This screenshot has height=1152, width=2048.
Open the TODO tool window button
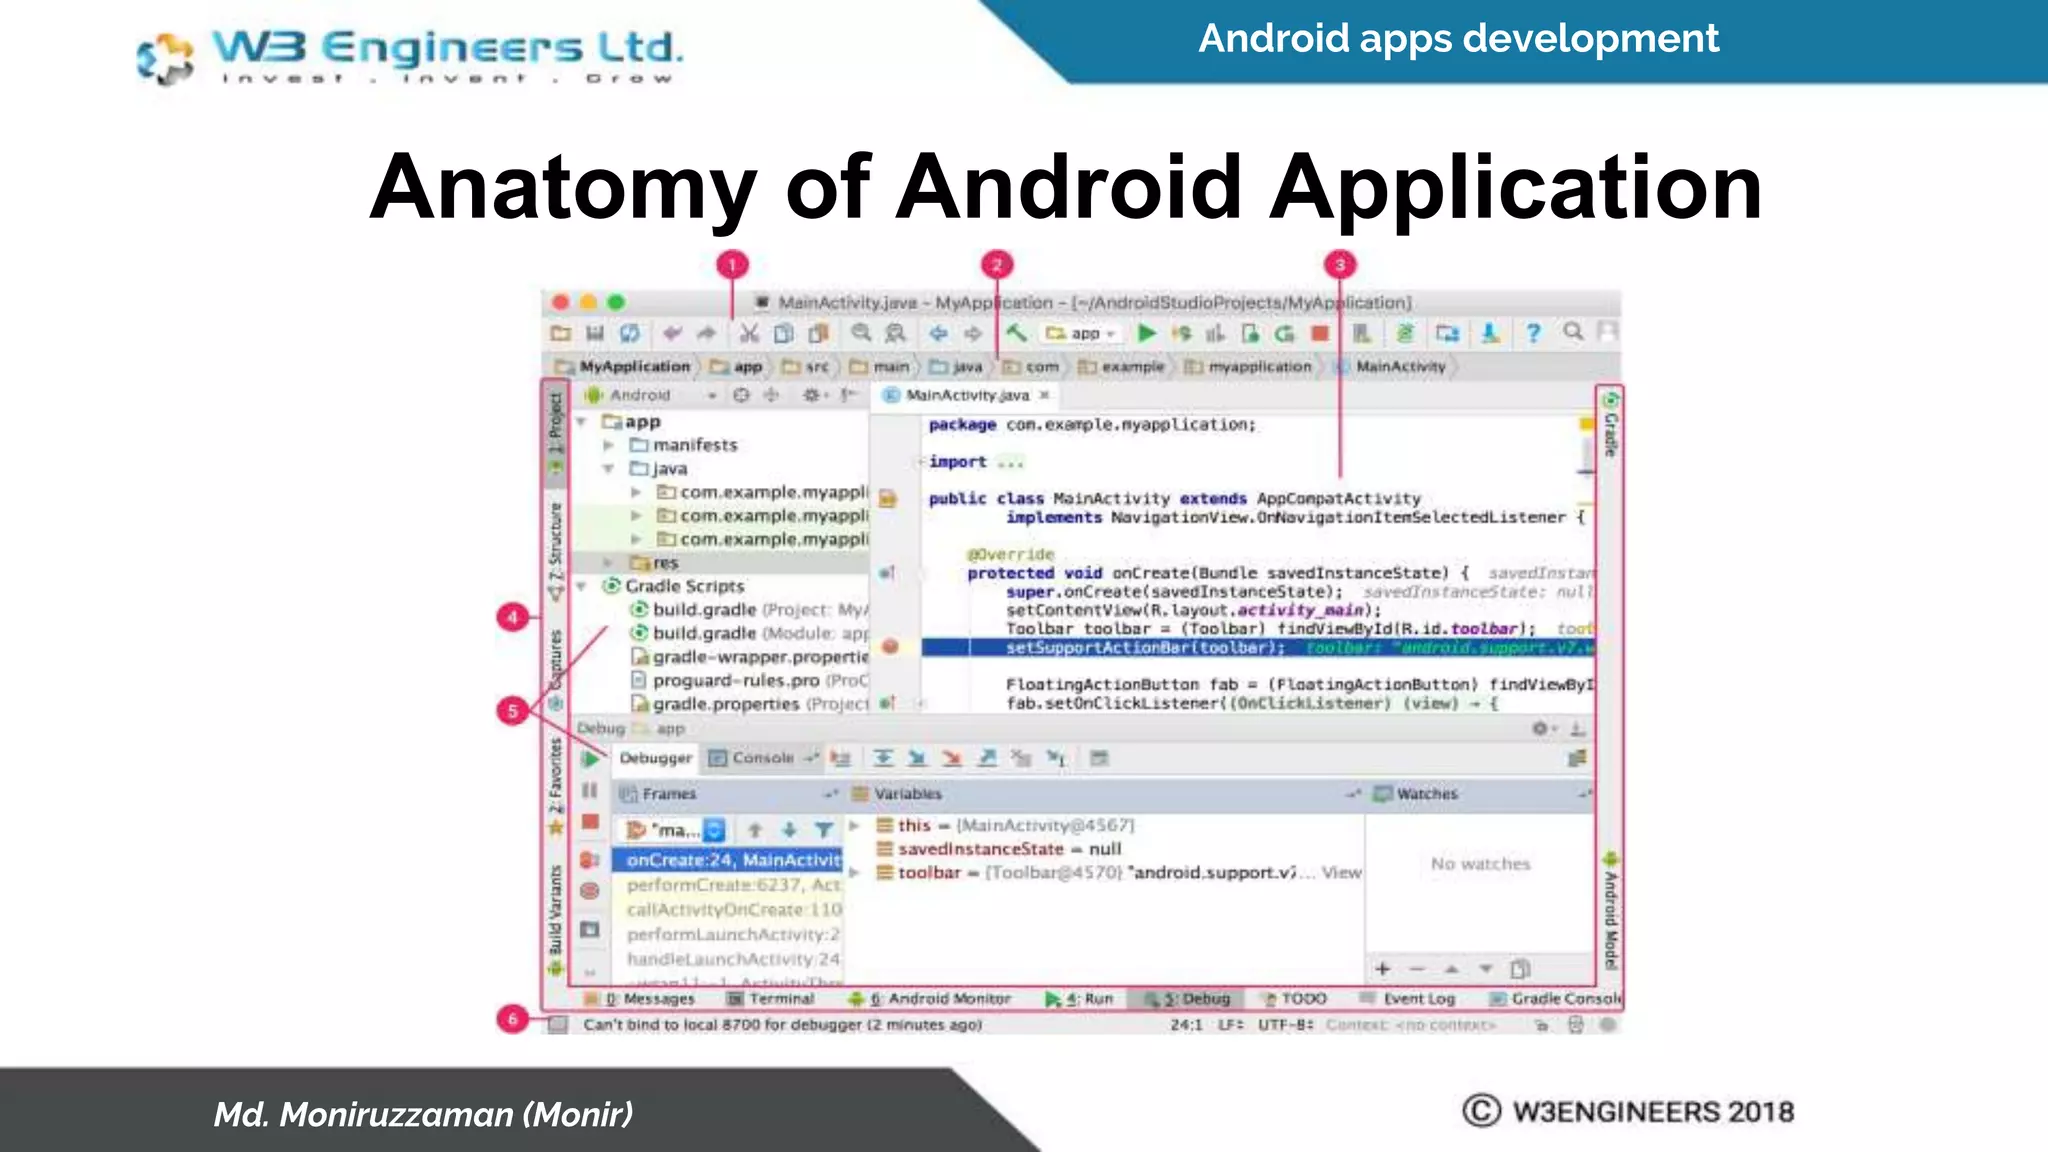[1295, 998]
